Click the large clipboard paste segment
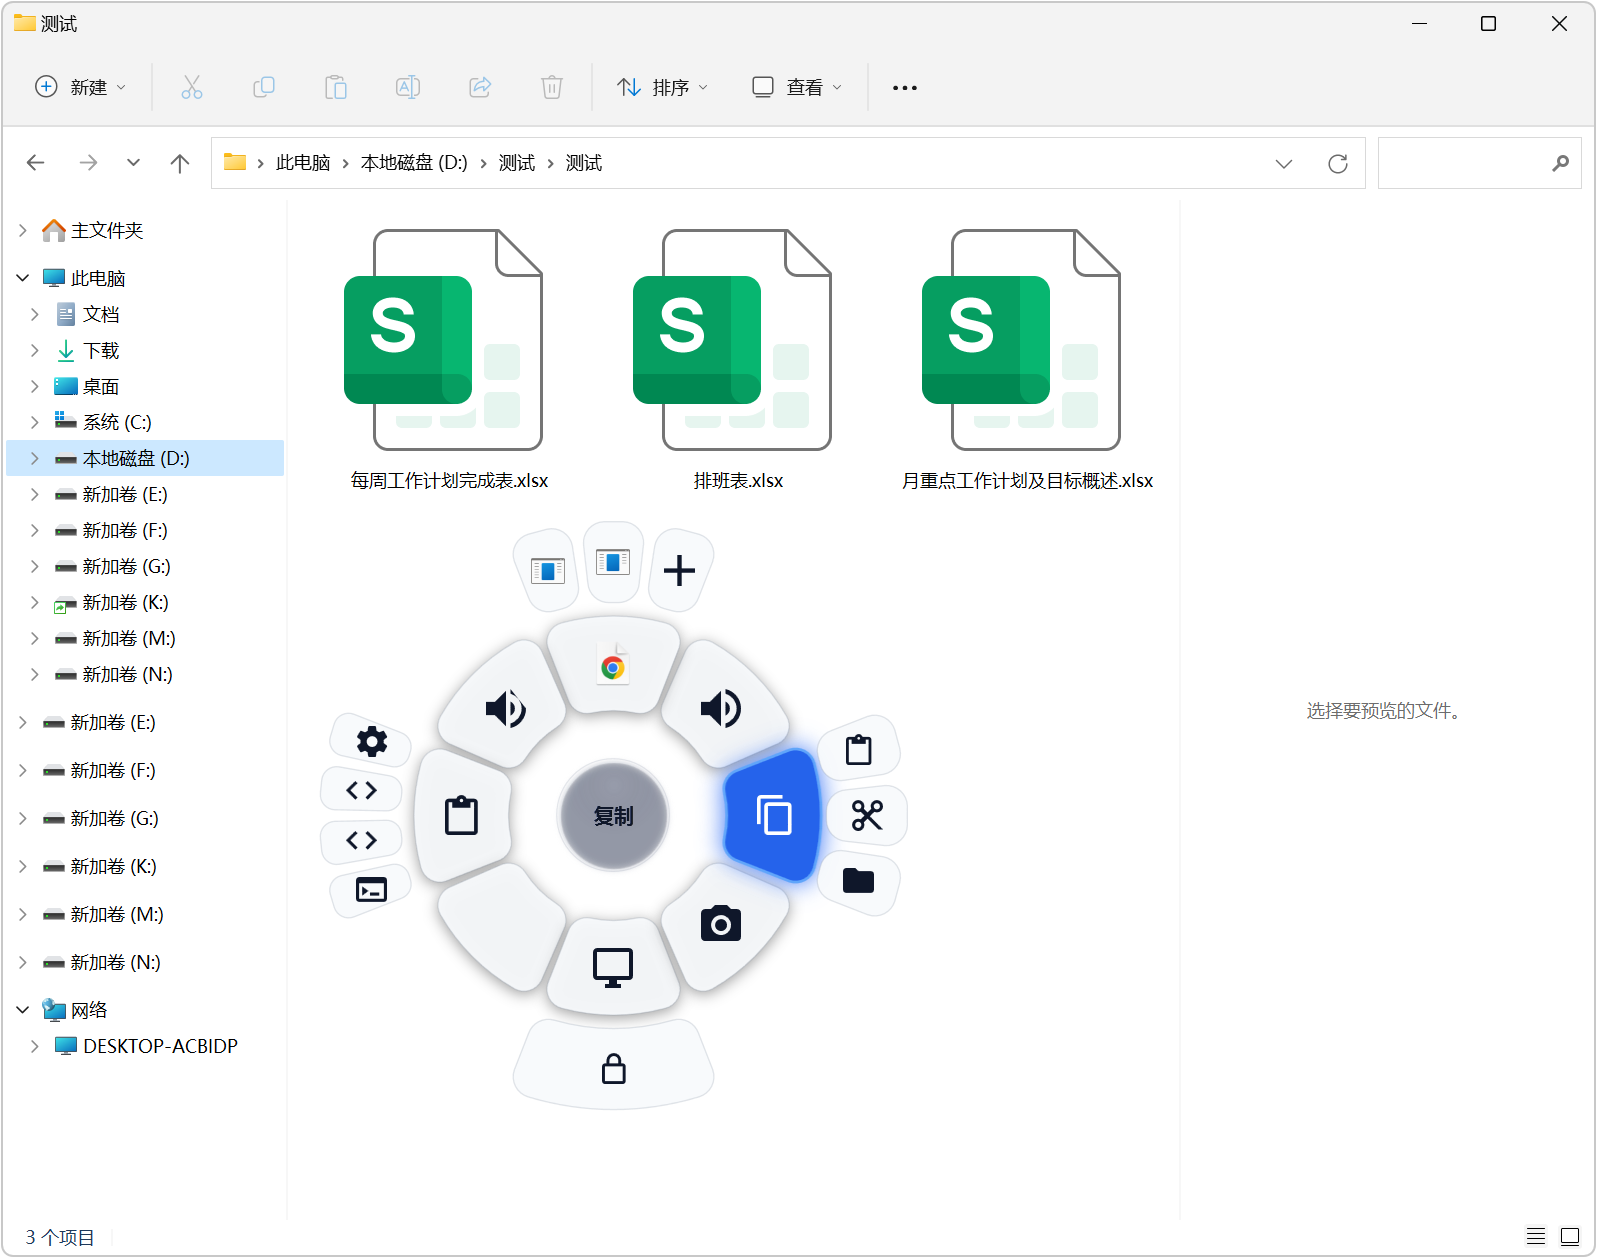The width and height of the screenshot is (1597, 1258). (x=461, y=816)
